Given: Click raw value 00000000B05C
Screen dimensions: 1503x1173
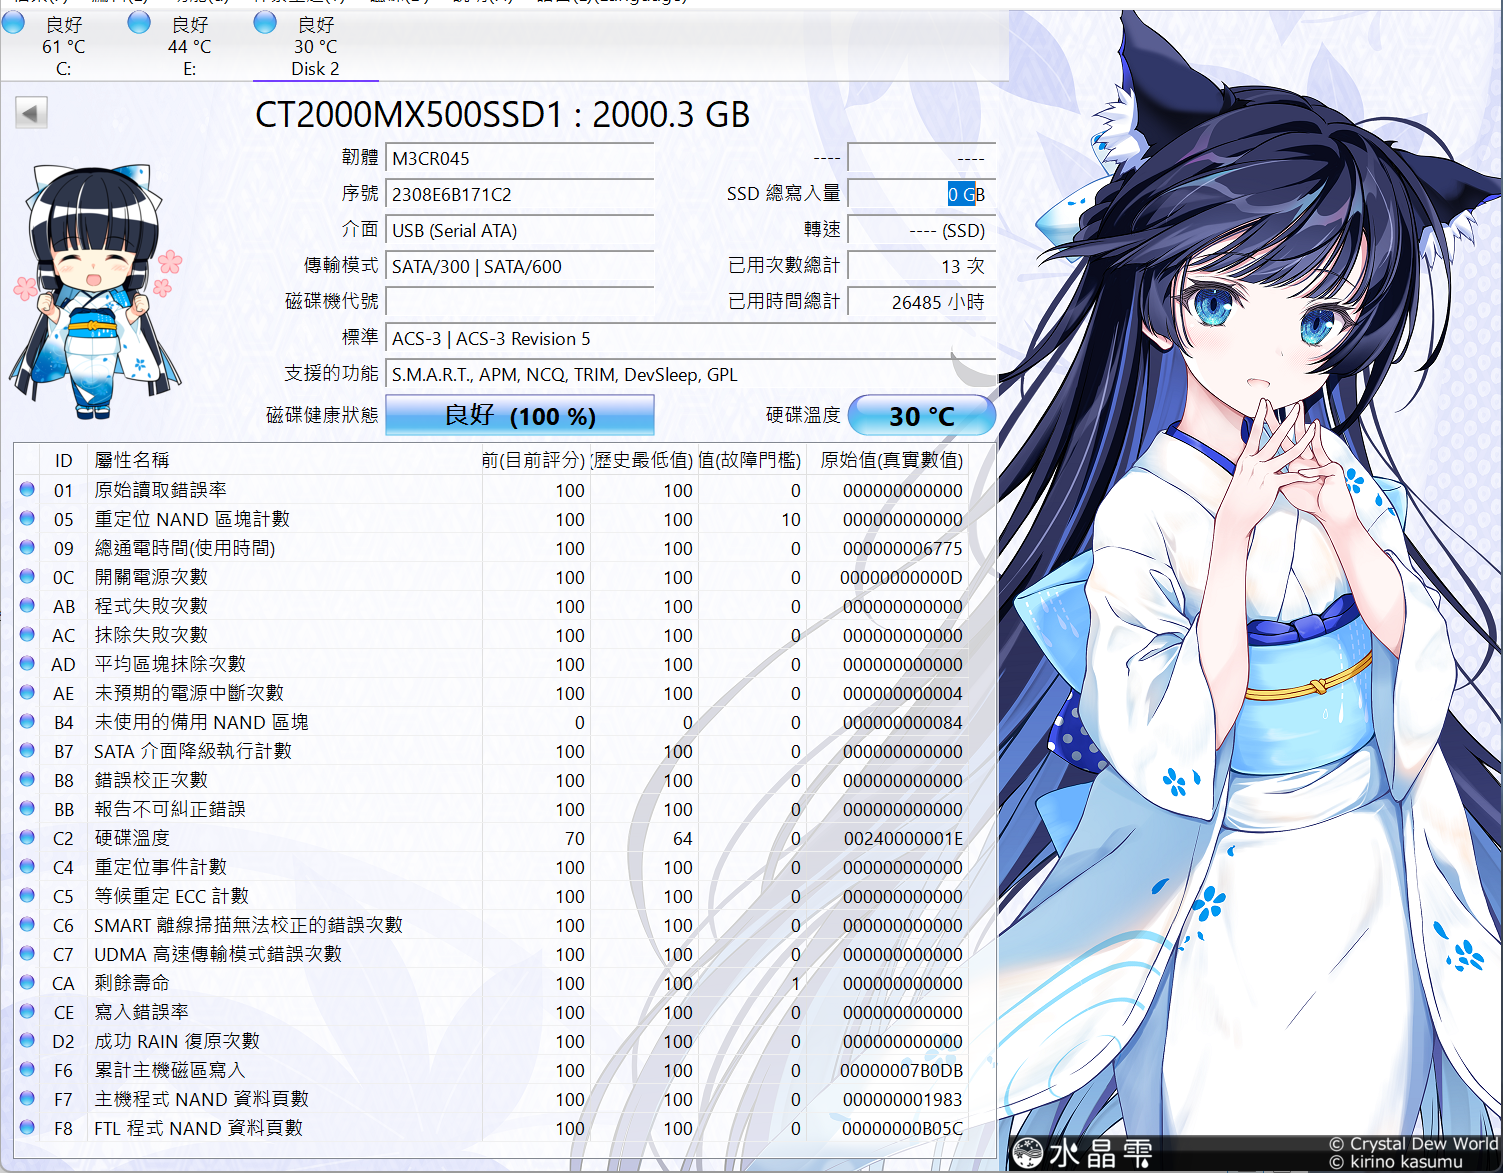Looking at the screenshot, I should tap(902, 1129).
